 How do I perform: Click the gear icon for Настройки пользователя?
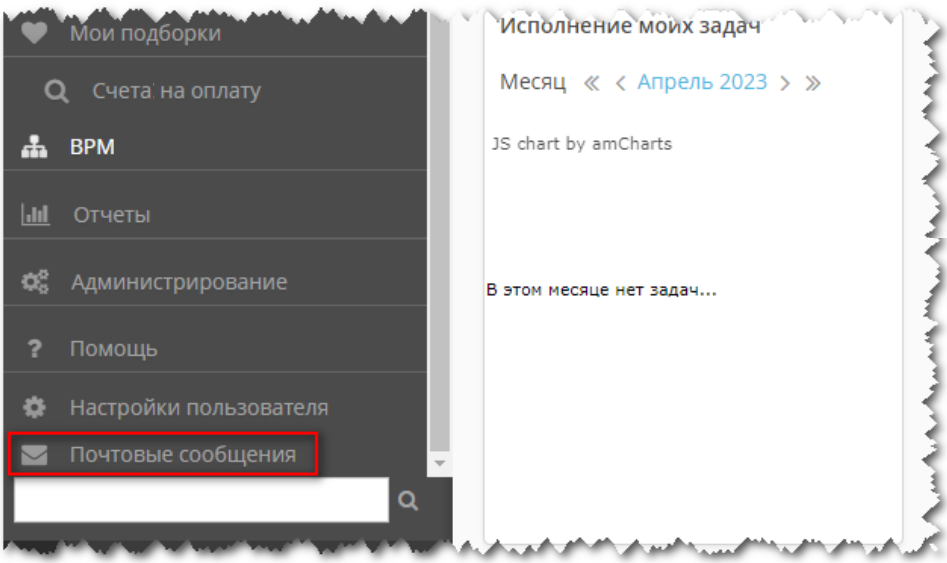(x=35, y=408)
